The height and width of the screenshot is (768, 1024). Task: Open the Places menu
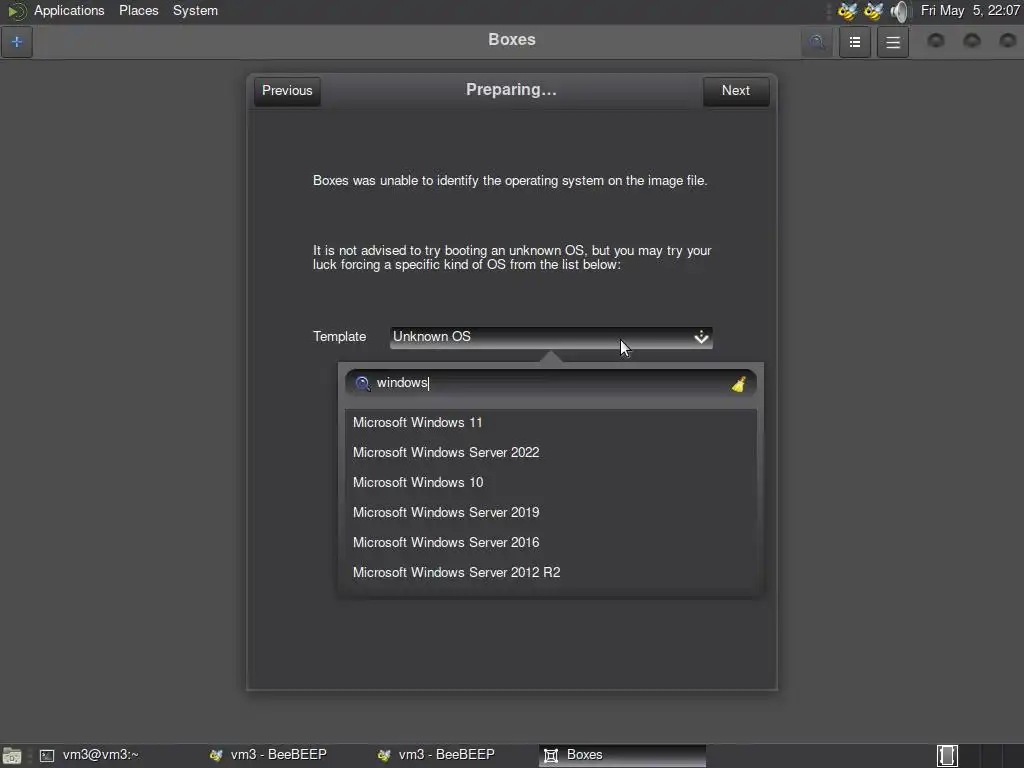[x=138, y=10]
